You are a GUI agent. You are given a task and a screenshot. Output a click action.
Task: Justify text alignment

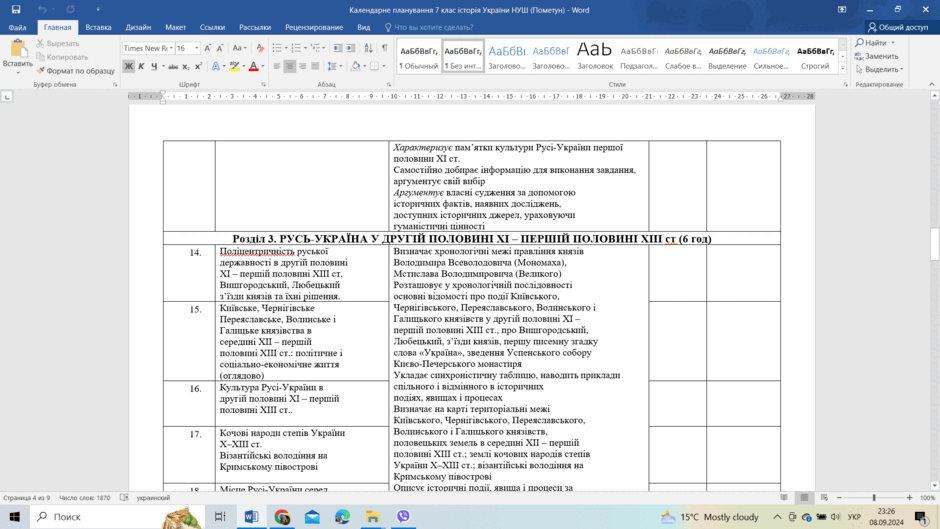coord(315,67)
